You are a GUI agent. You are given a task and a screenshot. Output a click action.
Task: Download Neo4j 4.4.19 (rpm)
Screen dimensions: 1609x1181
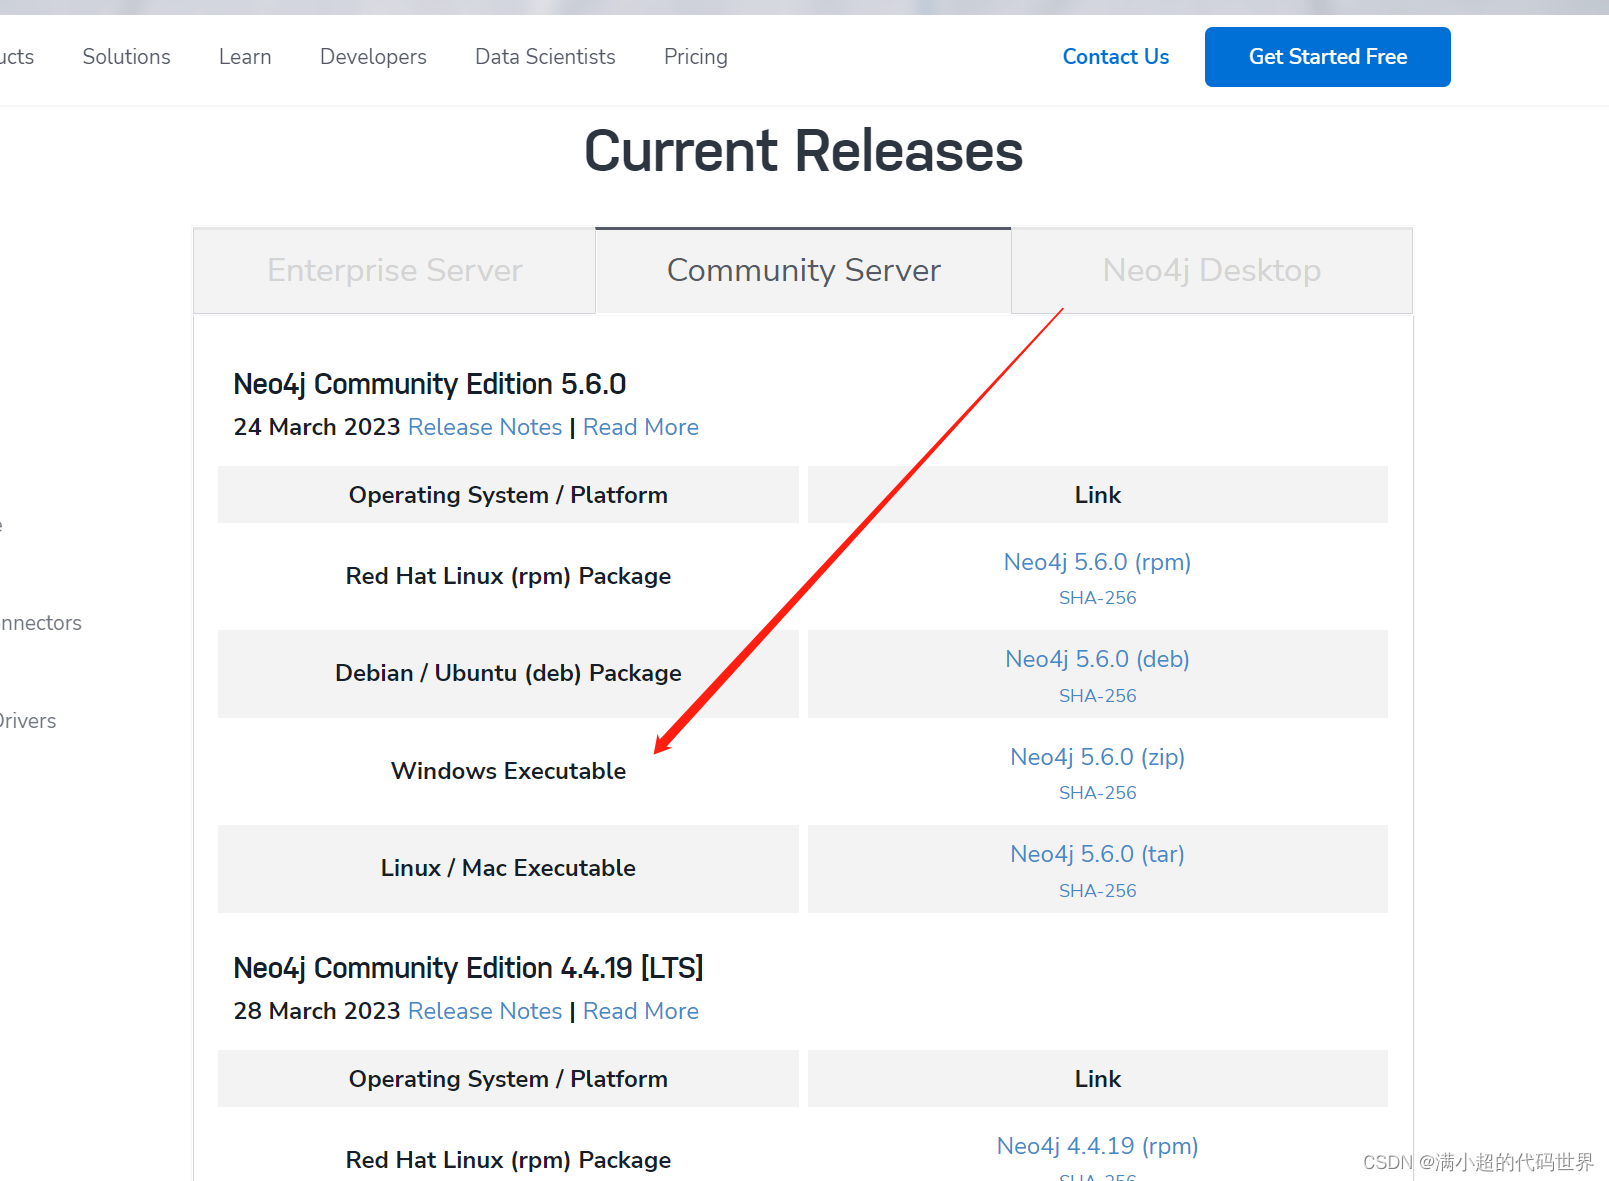click(1097, 1146)
